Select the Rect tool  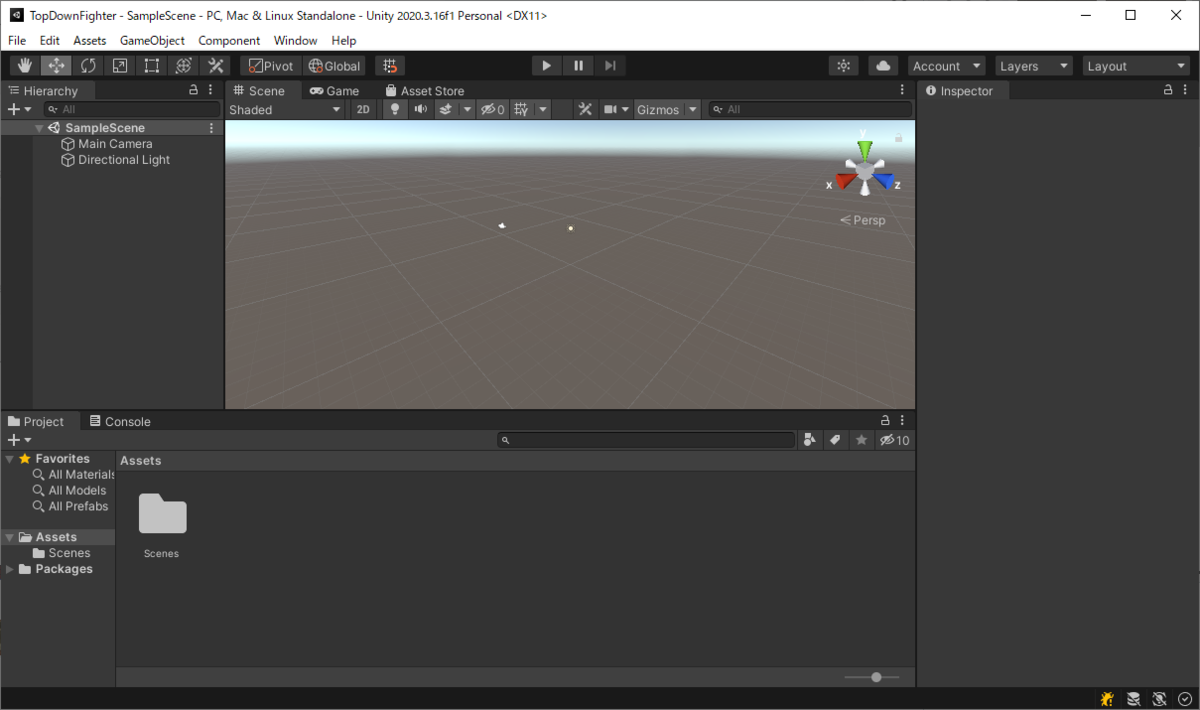tap(152, 66)
